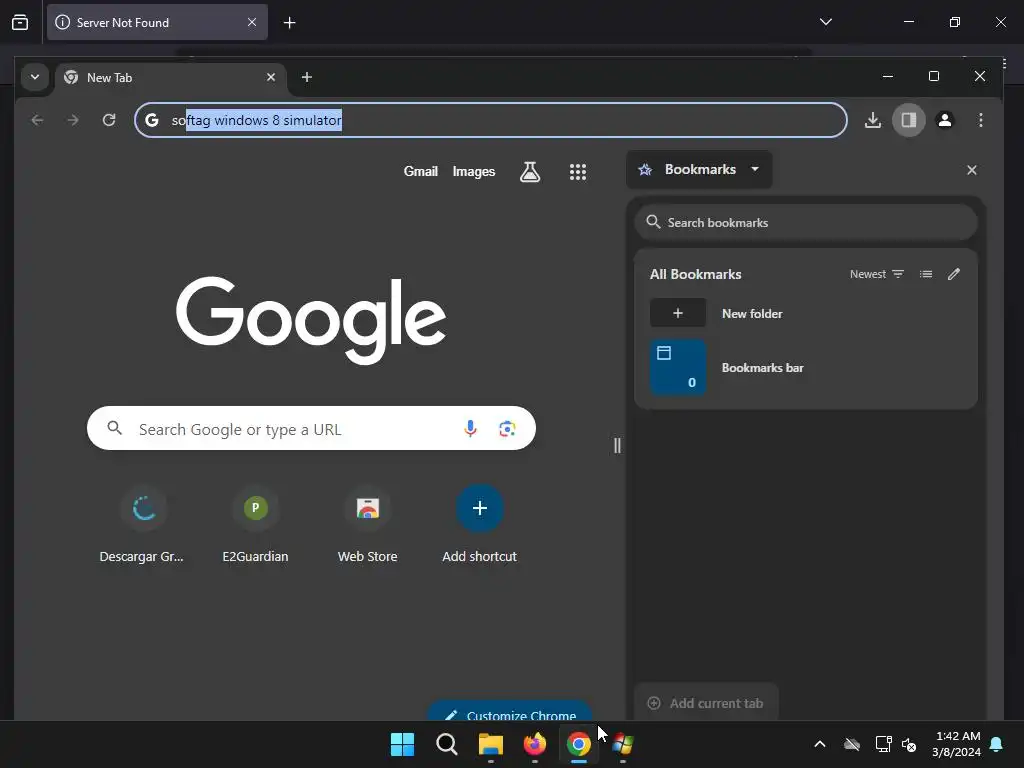Click the magnifier icon in Google search box
The width and height of the screenshot is (1024, 768).
(114, 428)
